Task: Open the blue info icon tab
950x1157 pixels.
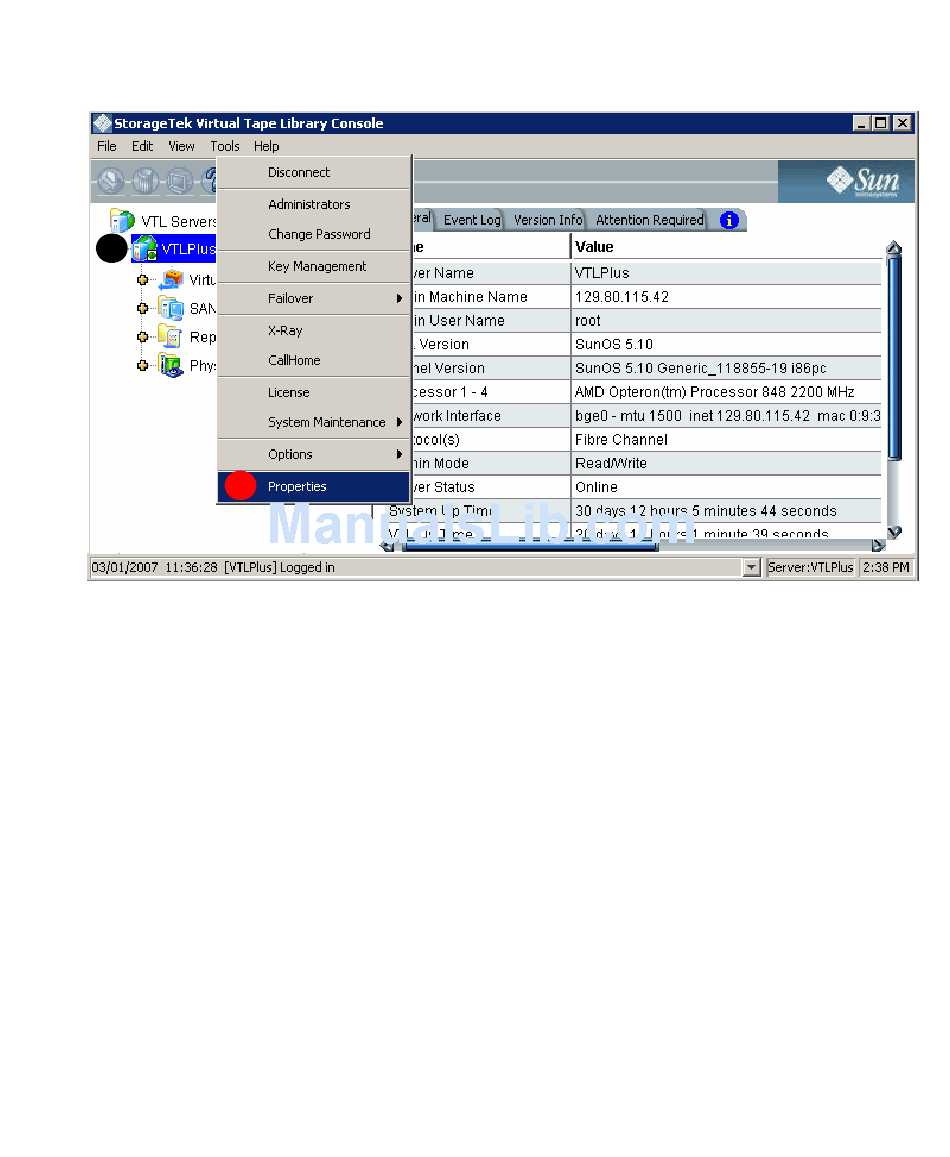Action: coord(729,220)
